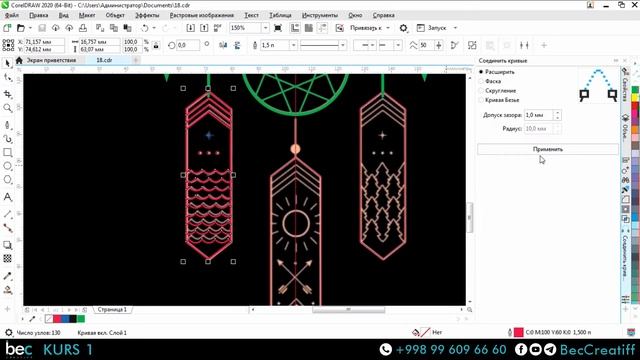The image size is (640, 360).
Task: Click the Undo arrow icon
Action: (144, 28)
